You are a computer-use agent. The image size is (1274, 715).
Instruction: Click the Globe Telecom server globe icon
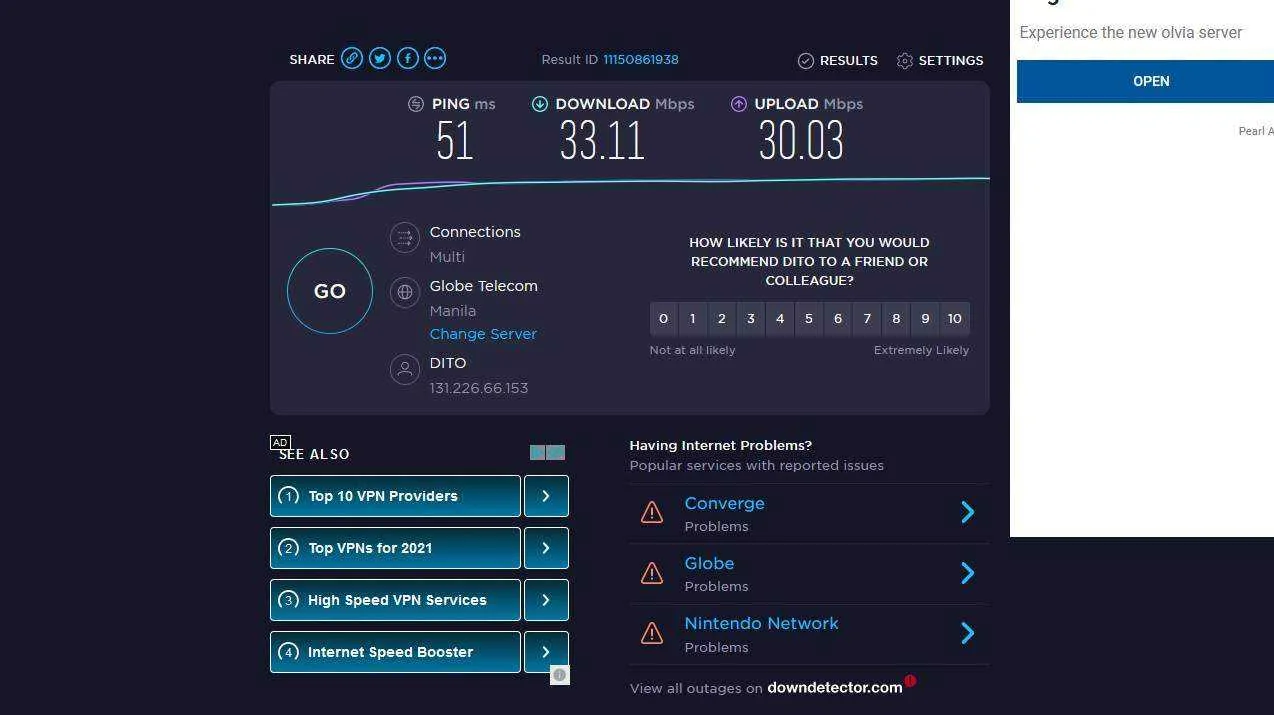click(405, 292)
